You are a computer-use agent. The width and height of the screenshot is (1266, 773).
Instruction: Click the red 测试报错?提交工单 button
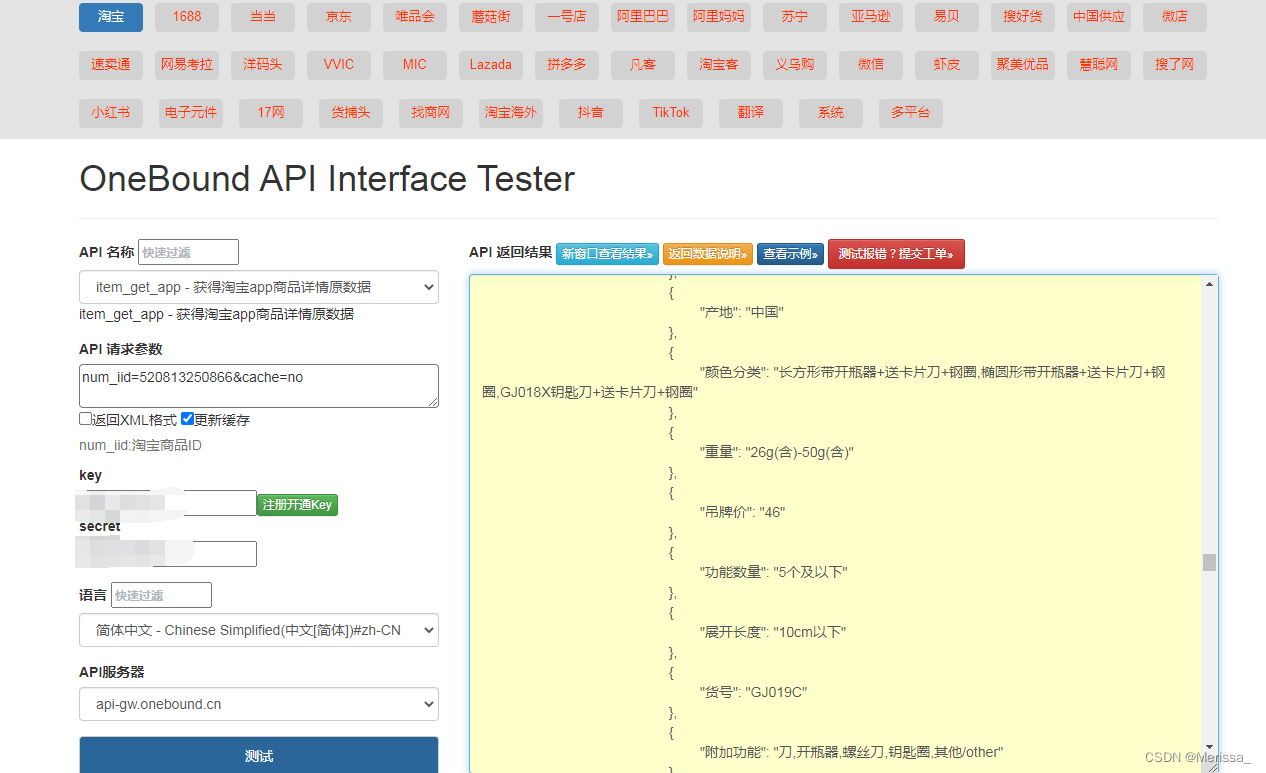coord(896,254)
